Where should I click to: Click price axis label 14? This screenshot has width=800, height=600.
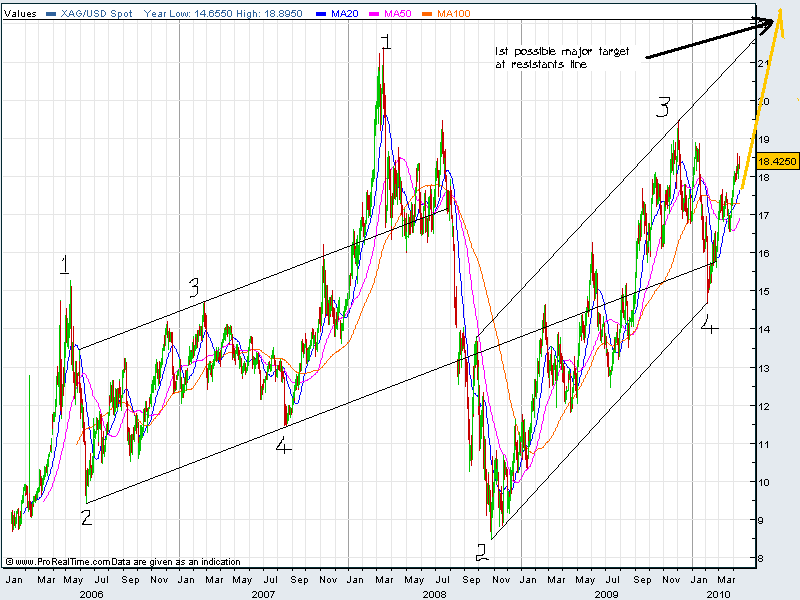pyautogui.click(x=764, y=329)
